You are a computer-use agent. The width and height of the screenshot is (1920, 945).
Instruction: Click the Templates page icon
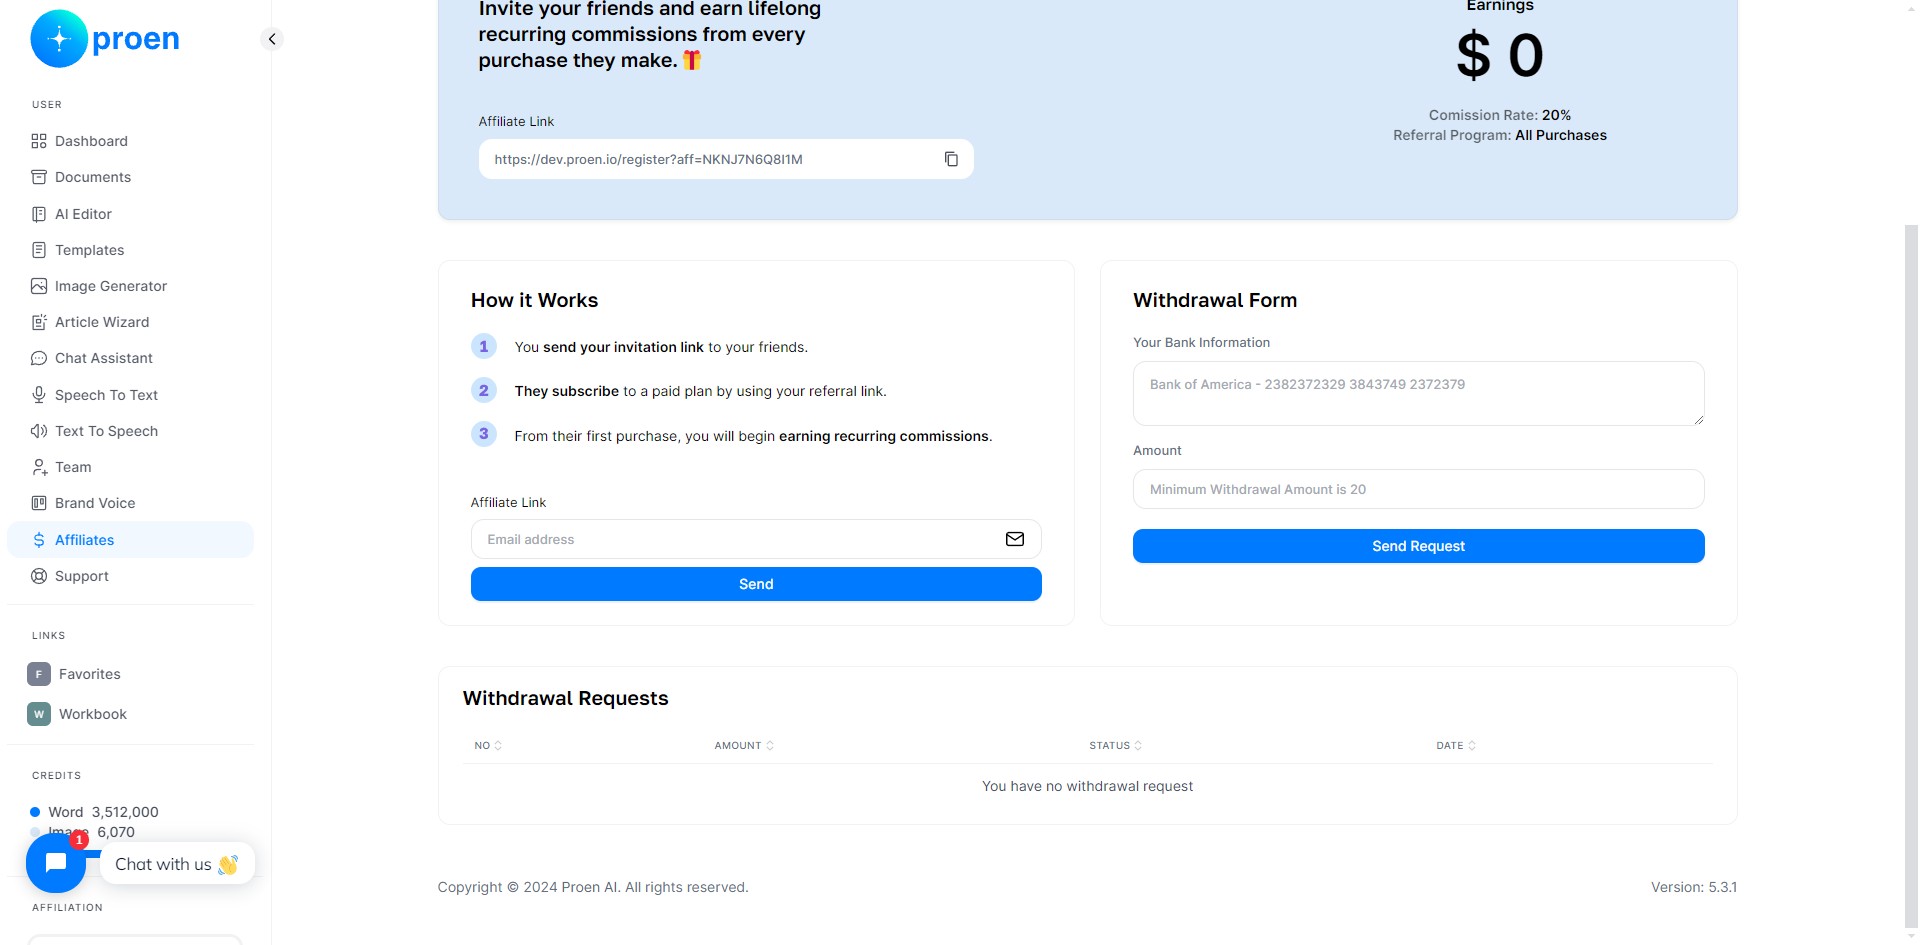click(x=39, y=250)
